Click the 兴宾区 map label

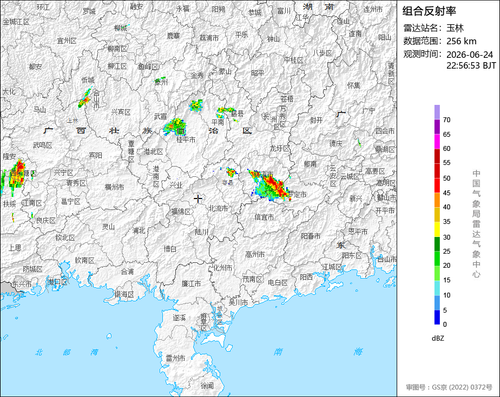(x=121, y=112)
